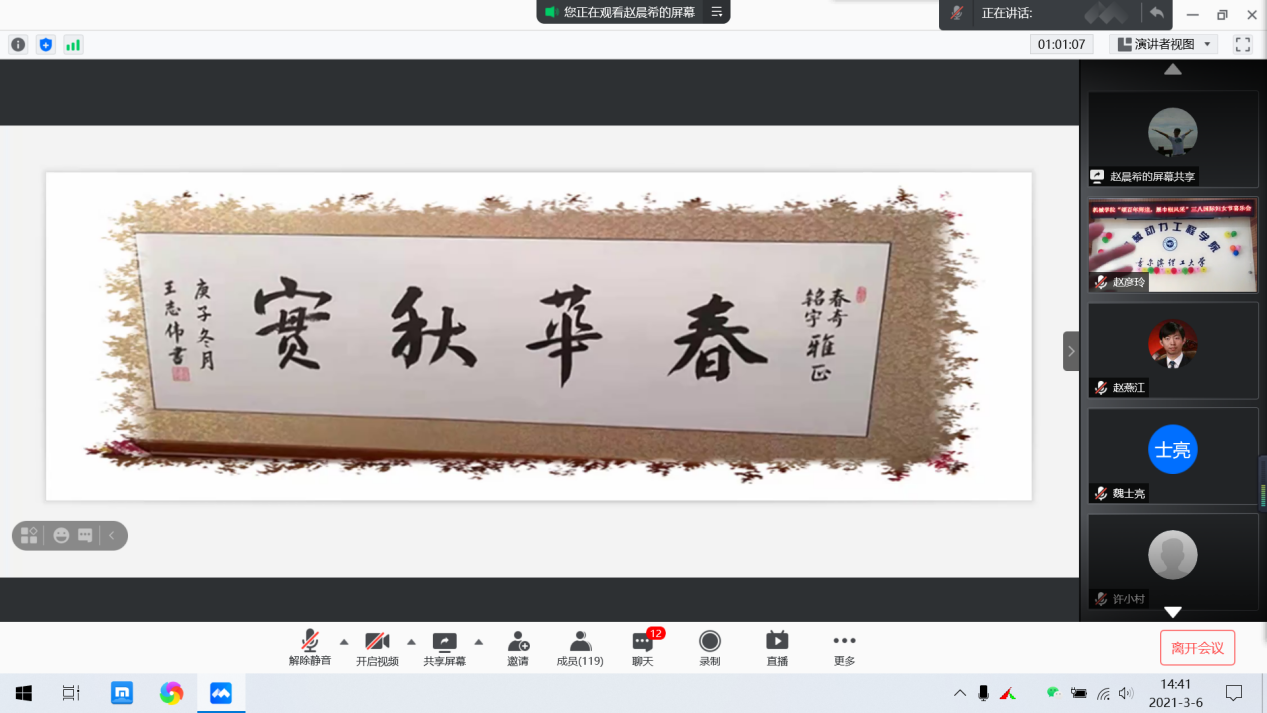
Task: Enter fullscreen mode with the fullscreen icon
Action: pyautogui.click(x=1243, y=44)
